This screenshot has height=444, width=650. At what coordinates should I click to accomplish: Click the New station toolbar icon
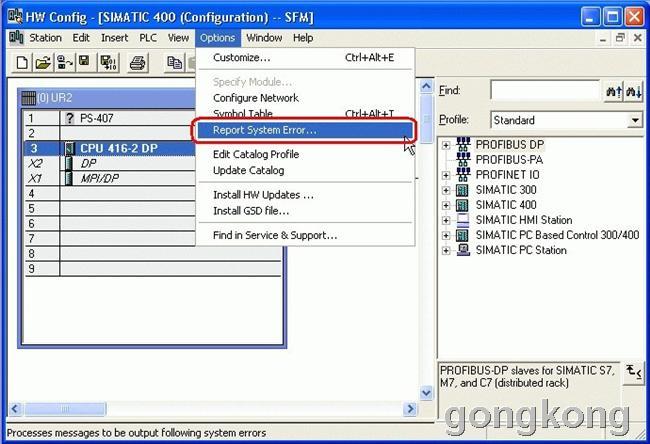22,63
